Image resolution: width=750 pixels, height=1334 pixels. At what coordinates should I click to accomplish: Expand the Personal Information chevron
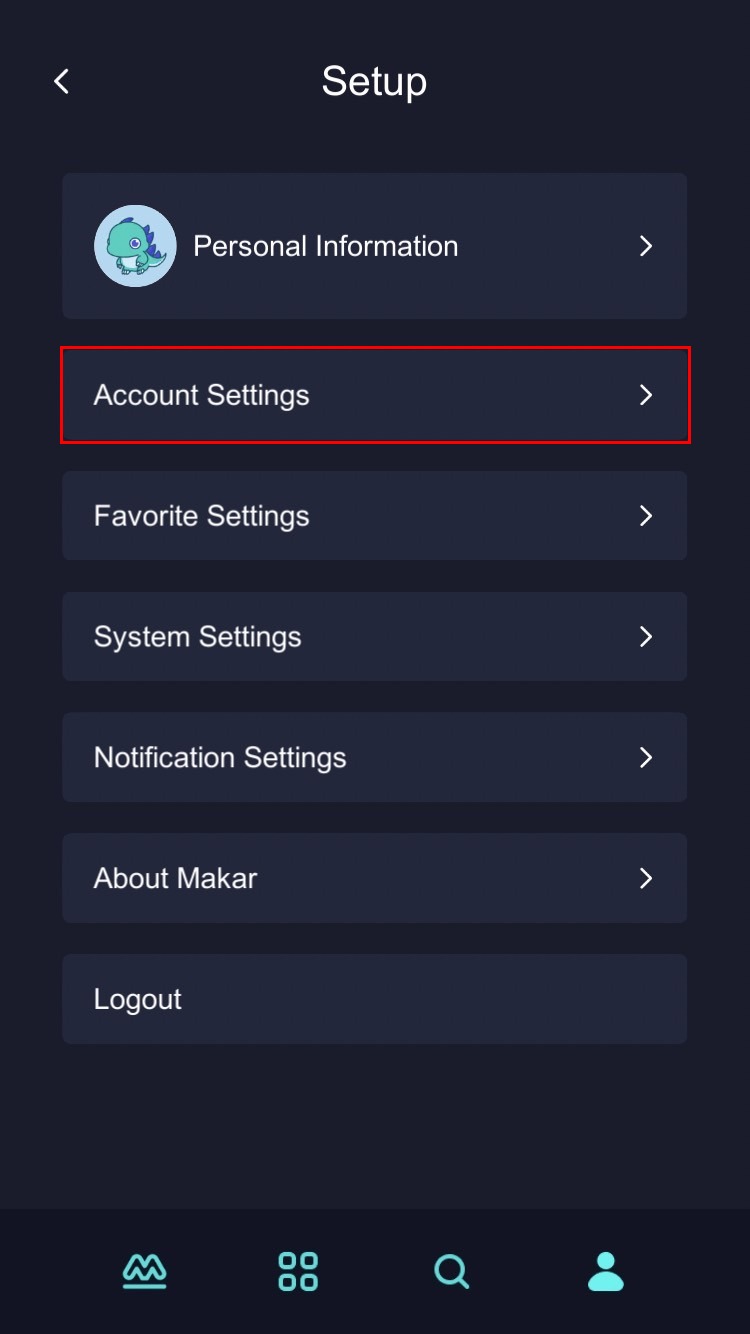click(x=646, y=246)
